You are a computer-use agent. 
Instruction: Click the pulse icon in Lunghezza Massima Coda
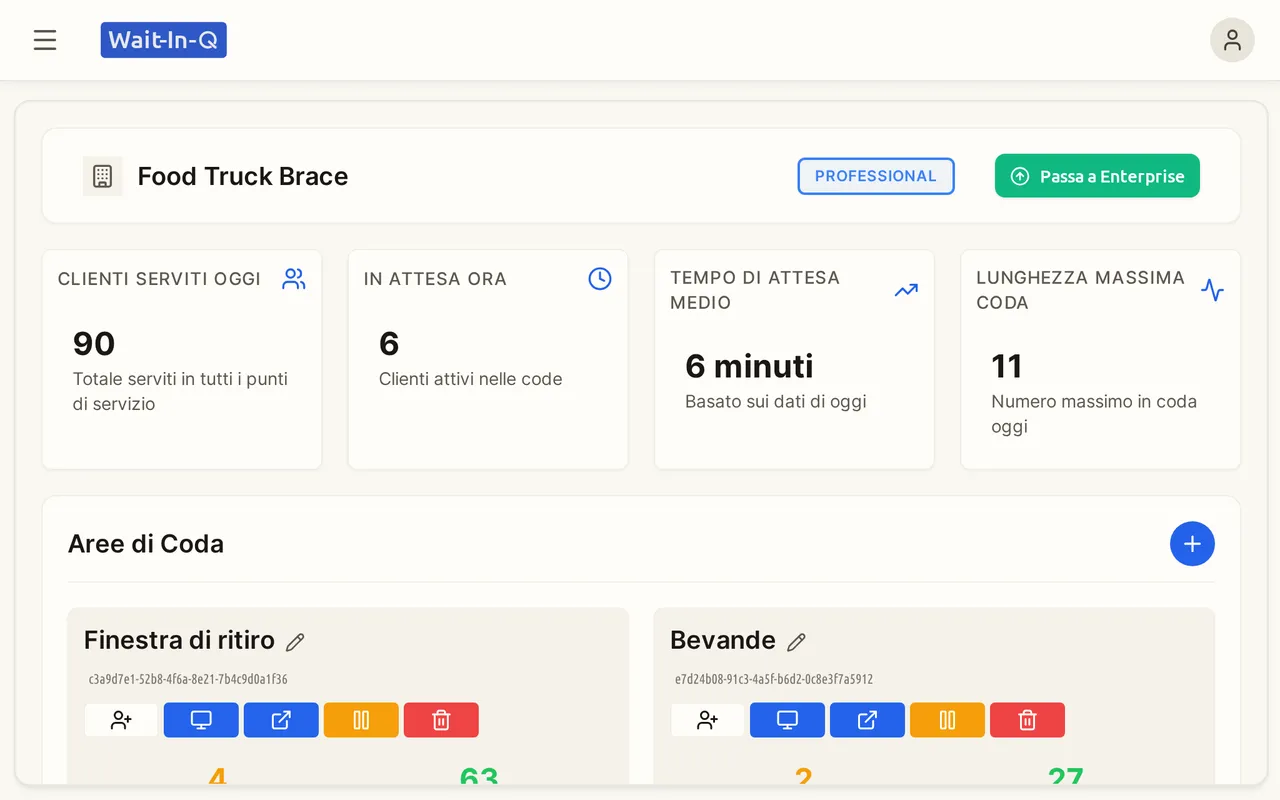click(x=1212, y=291)
